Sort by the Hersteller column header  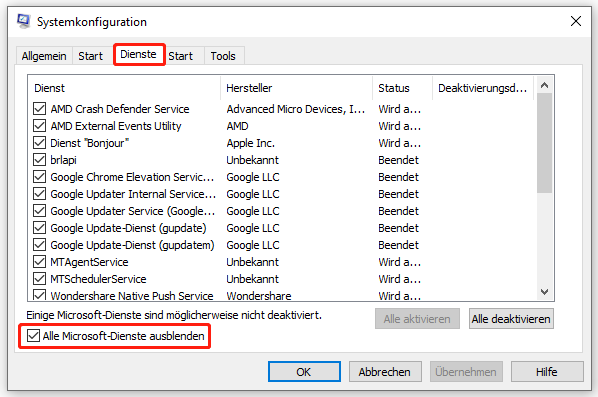coord(296,88)
